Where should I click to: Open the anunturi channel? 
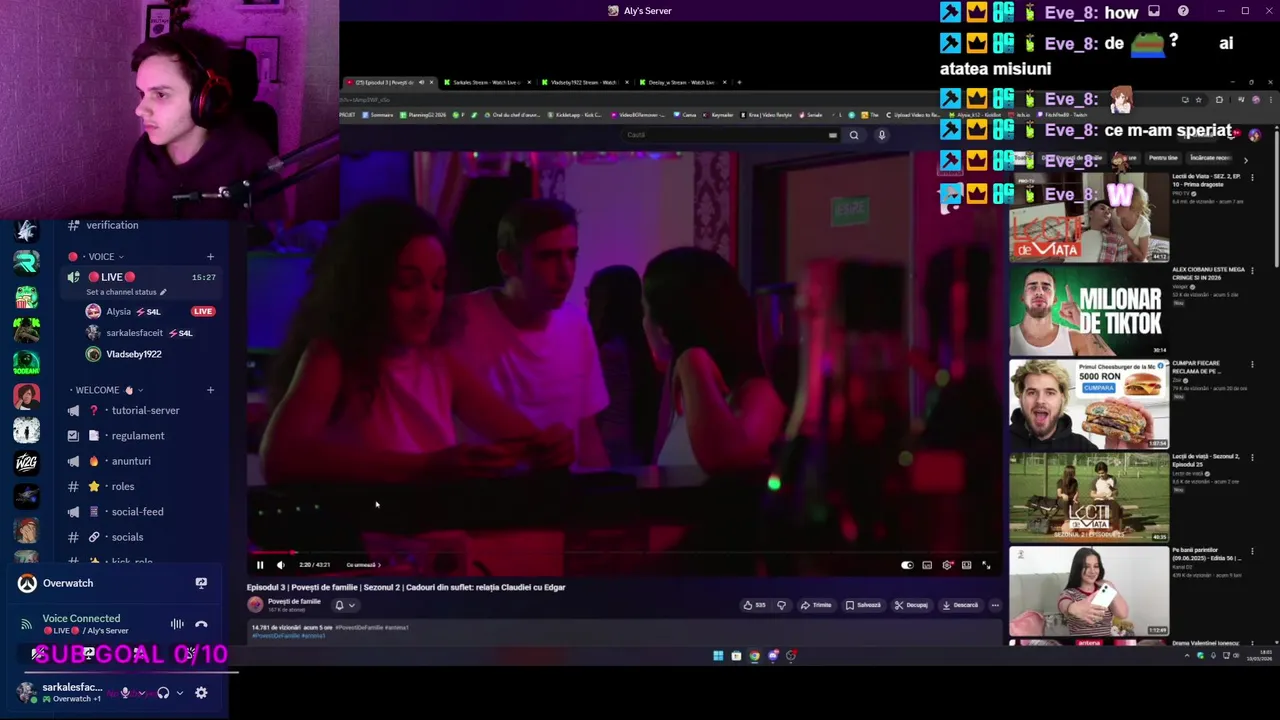131,461
